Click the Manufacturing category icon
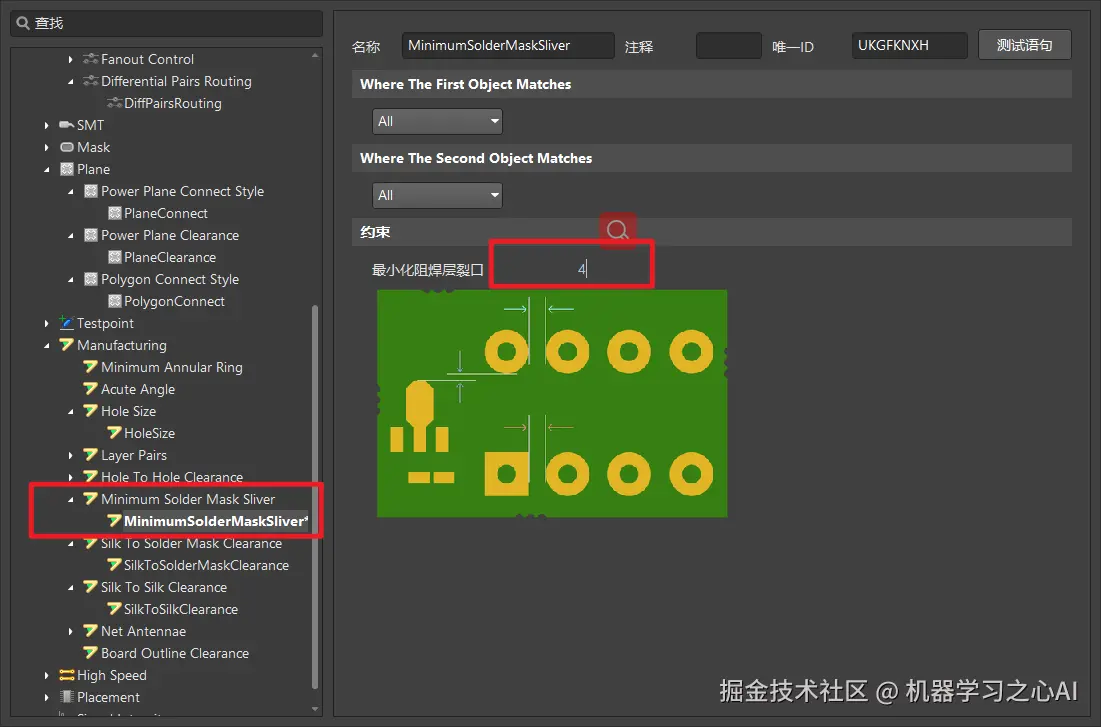1101x727 pixels. [x=67, y=345]
